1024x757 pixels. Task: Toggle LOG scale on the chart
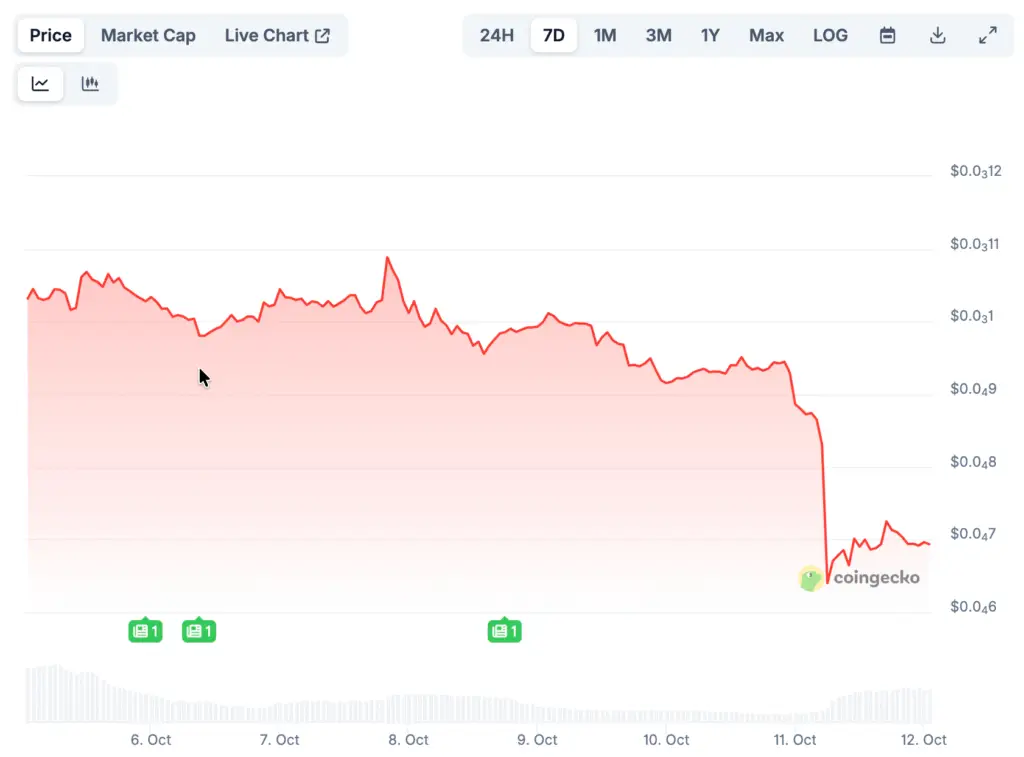click(x=830, y=36)
